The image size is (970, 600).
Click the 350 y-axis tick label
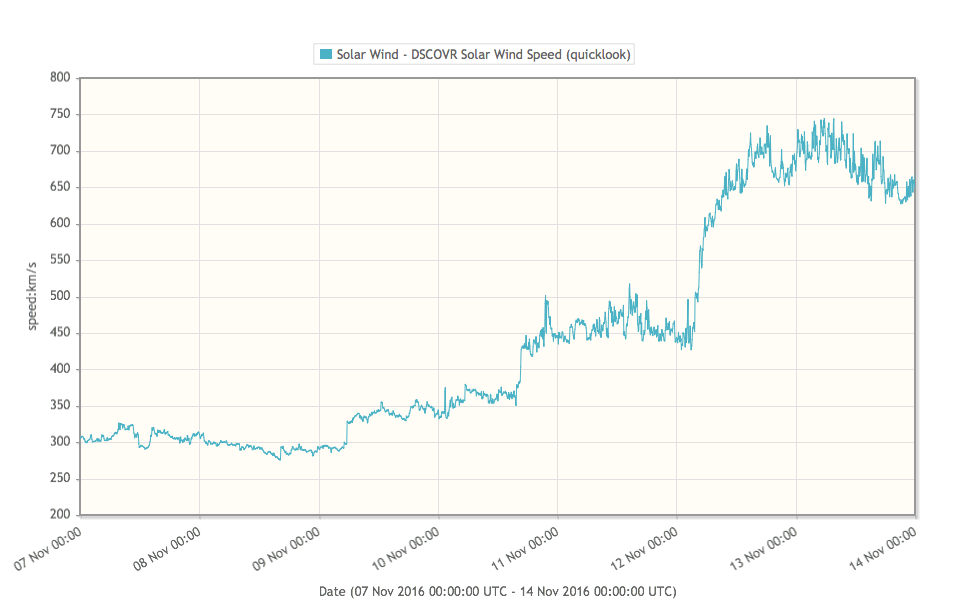point(60,406)
